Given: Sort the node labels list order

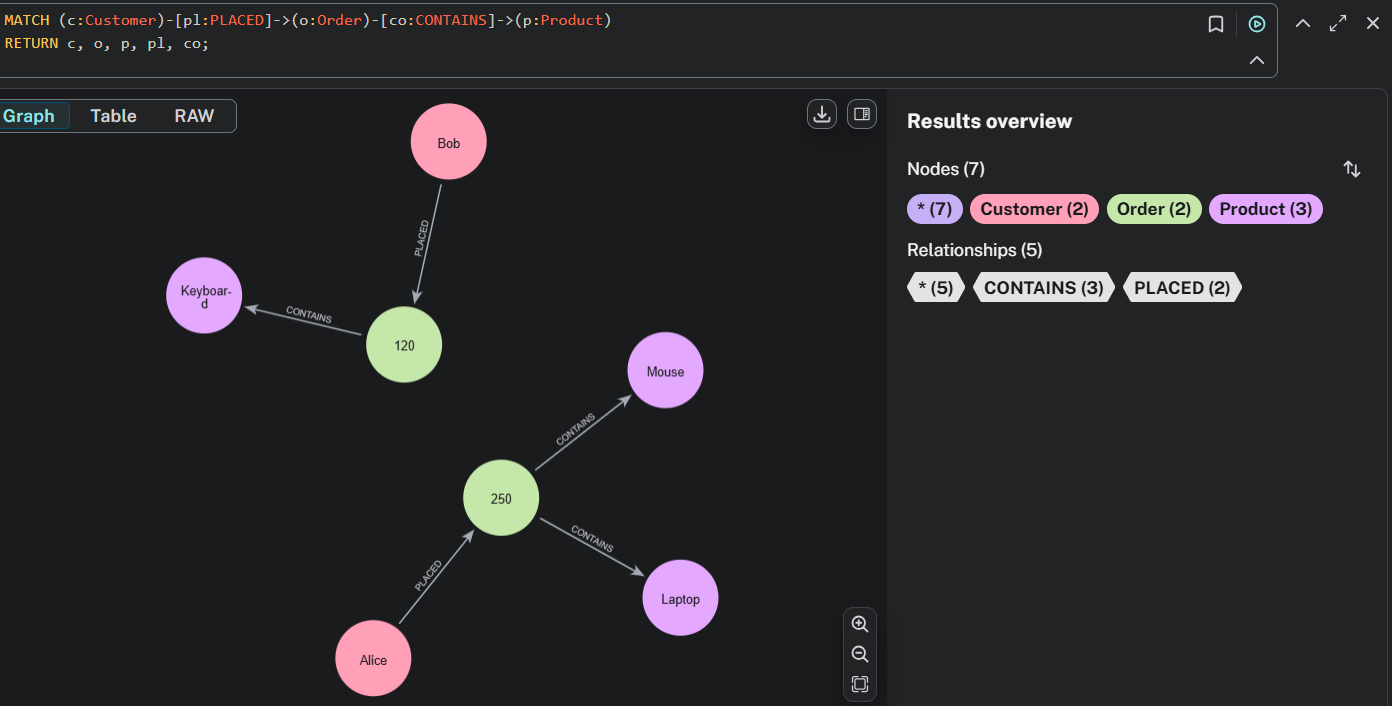Looking at the screenshot, I should pyautogui.click(x=1352, y=169).
